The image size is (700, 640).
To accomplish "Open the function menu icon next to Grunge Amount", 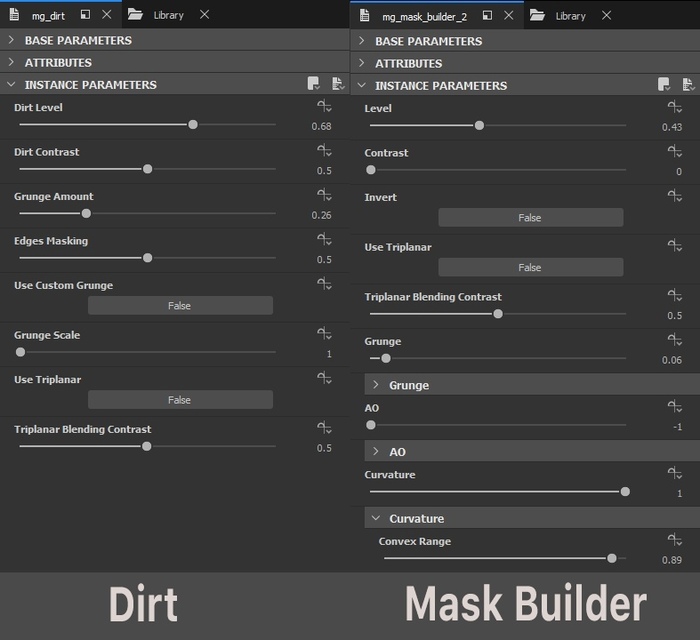I will click(x=324, y=195).
